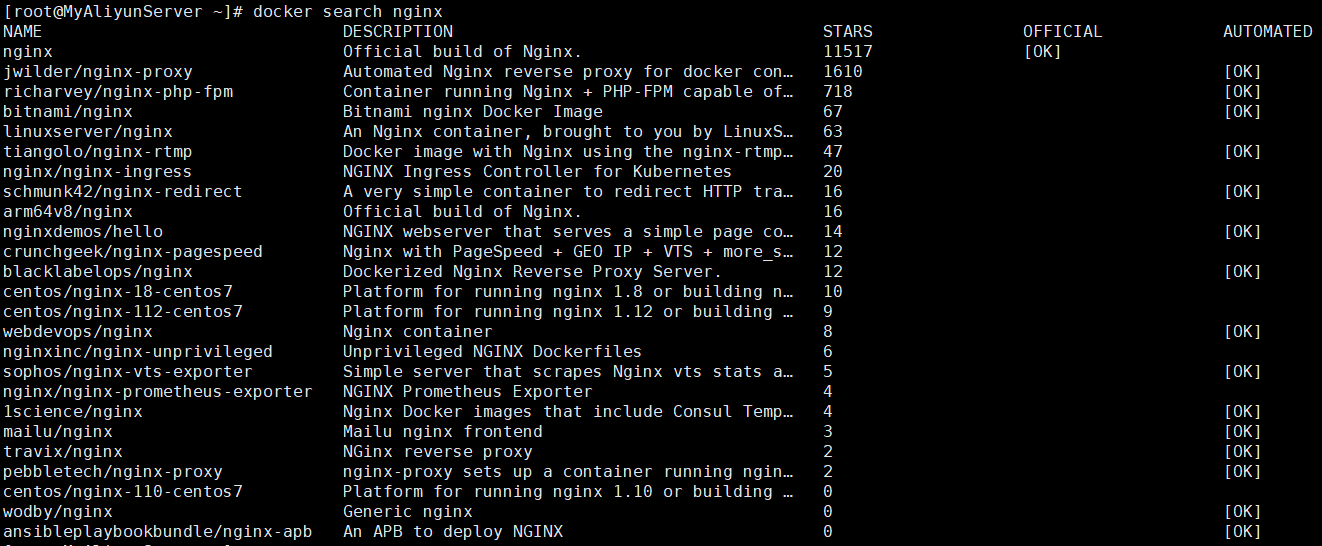The image size is (1322, 546).
Task: Select the travix/nginx image name
Action: click(63, 451)
